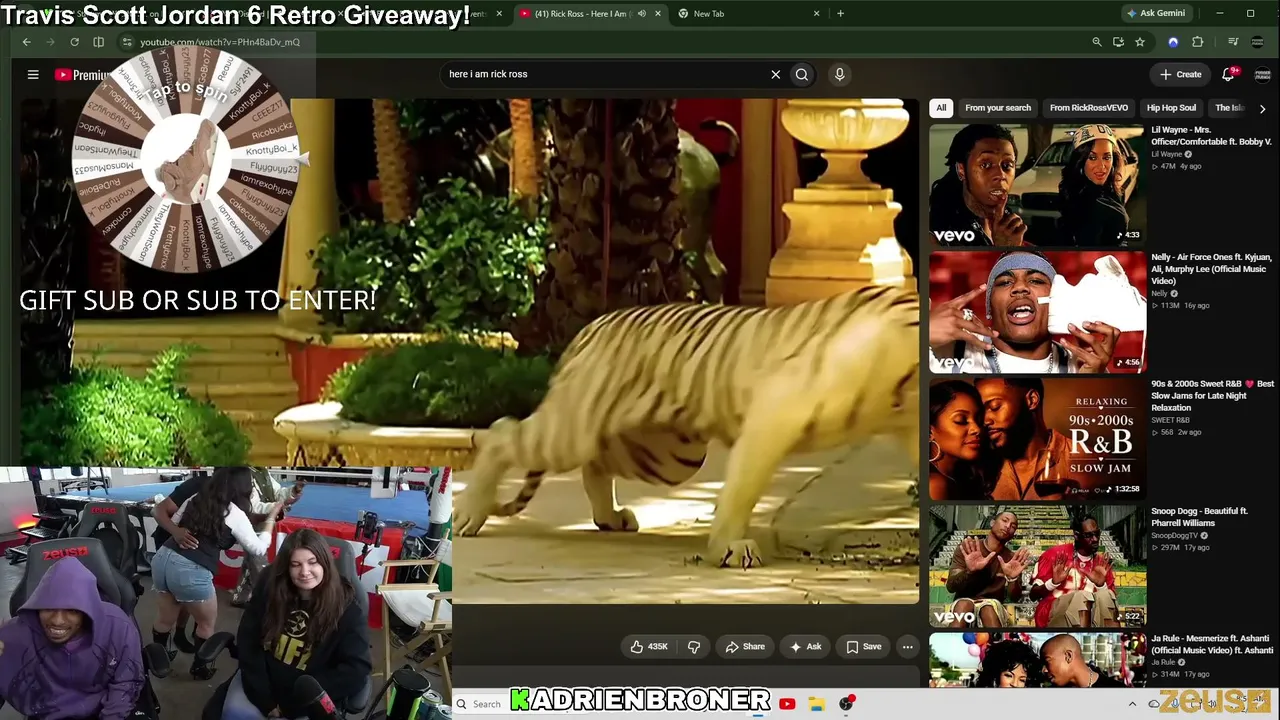This screenshot has width=1280, height=720.
Task: Click the YouTube Premium logo
Action: [82, 75]
